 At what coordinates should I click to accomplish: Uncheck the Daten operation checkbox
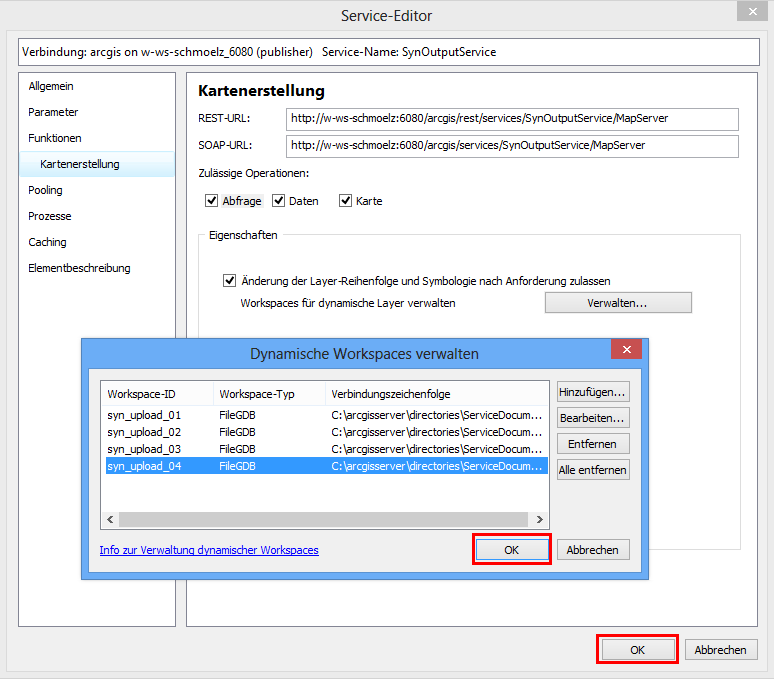(x=279, y=201)
